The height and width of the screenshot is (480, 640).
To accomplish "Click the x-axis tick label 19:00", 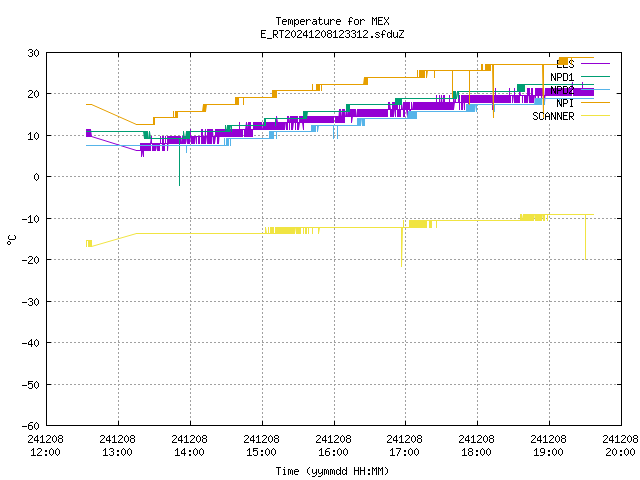I will [549, 452].
